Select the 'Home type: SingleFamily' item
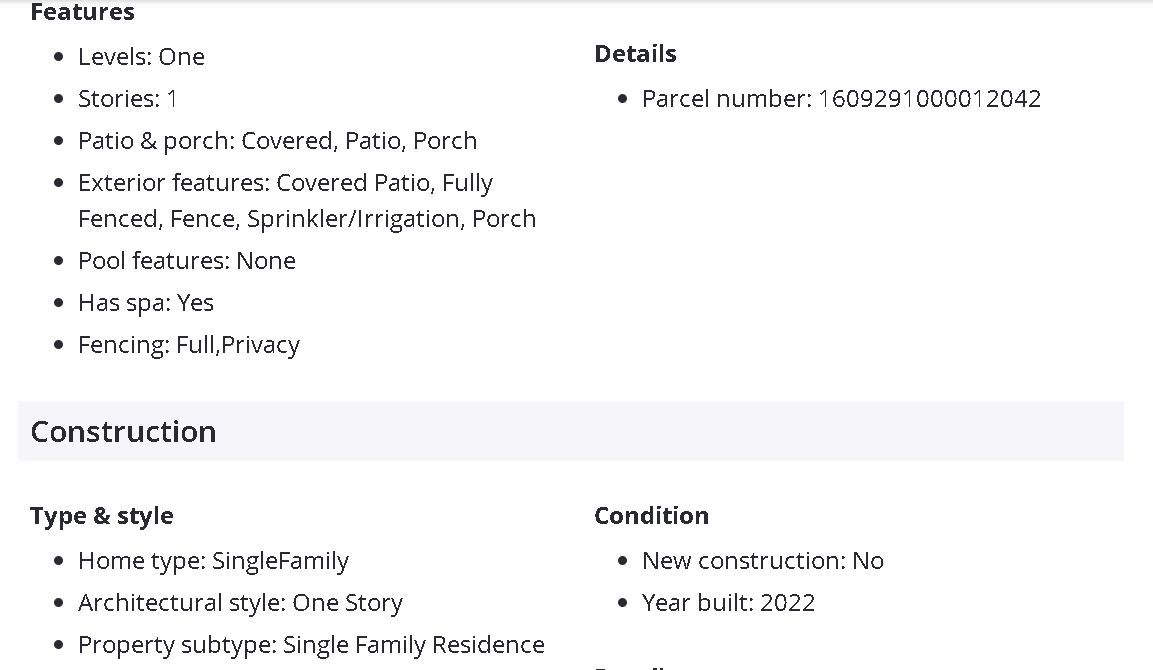 (213, 561)
